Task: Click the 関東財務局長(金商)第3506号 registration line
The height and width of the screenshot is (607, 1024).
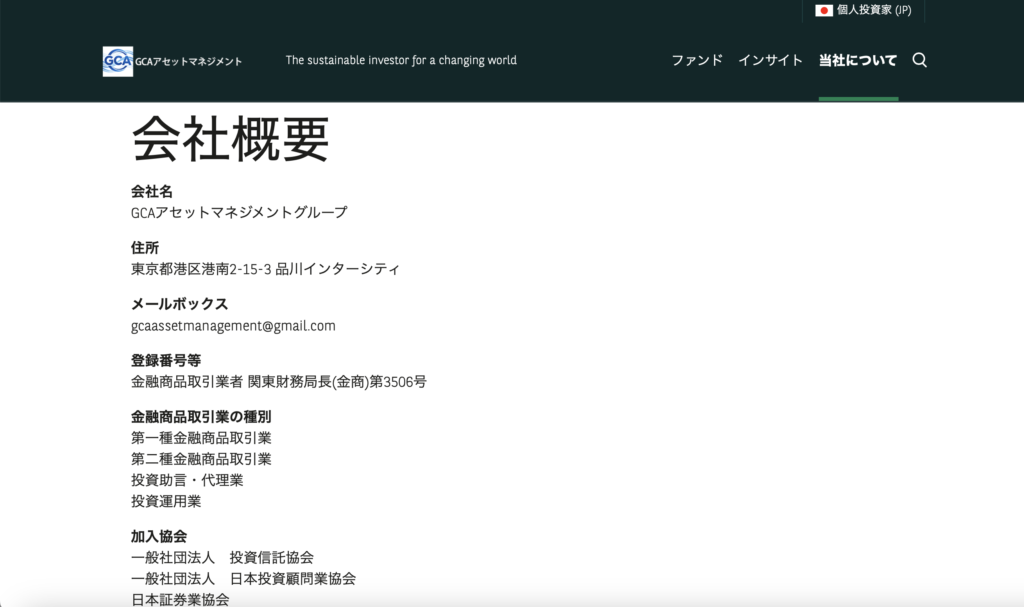Action: tap(279, 382)
